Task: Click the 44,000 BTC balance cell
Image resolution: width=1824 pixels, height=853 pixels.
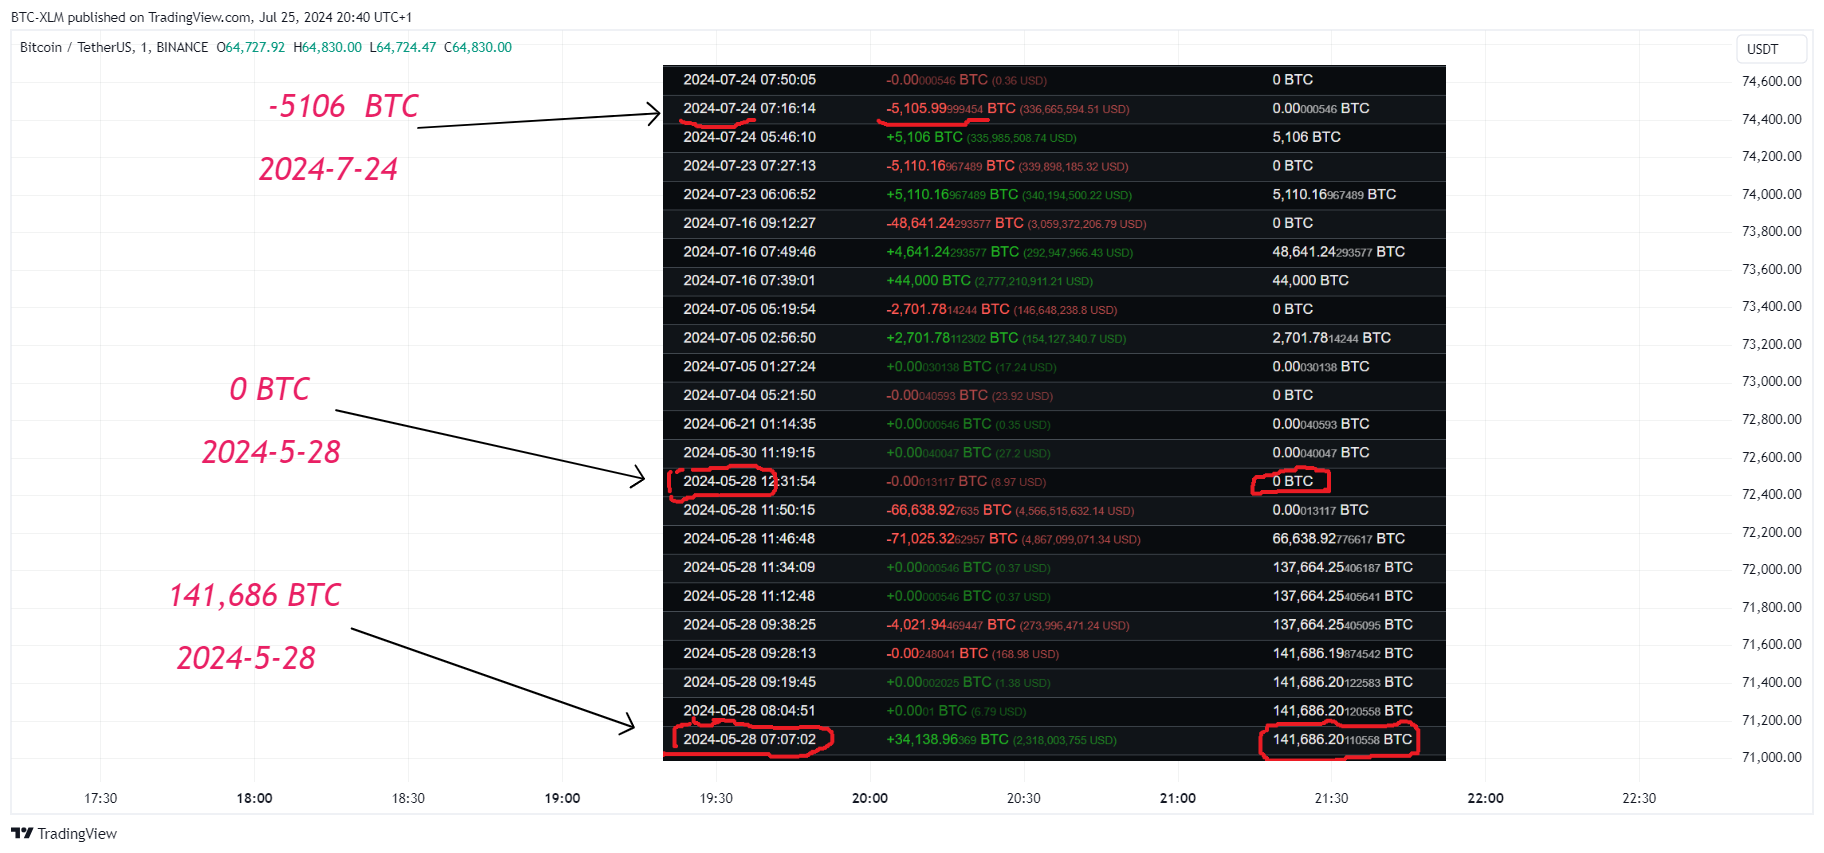Action: 1311,280
